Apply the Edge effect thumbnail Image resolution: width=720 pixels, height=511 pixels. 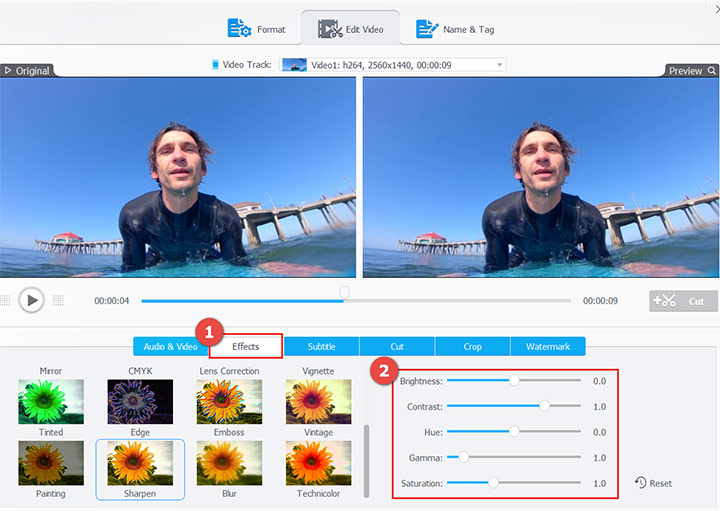(140, 401)
